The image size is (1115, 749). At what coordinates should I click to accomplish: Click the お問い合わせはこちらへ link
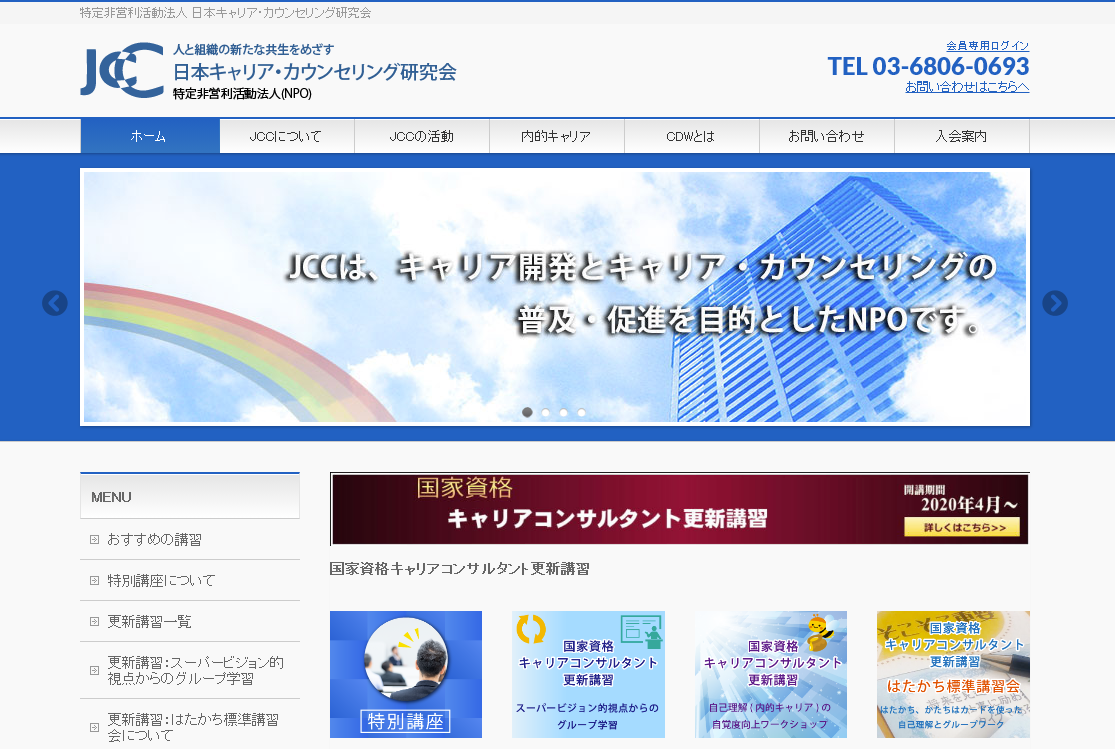pyautogui.click(x=967, y=87)
